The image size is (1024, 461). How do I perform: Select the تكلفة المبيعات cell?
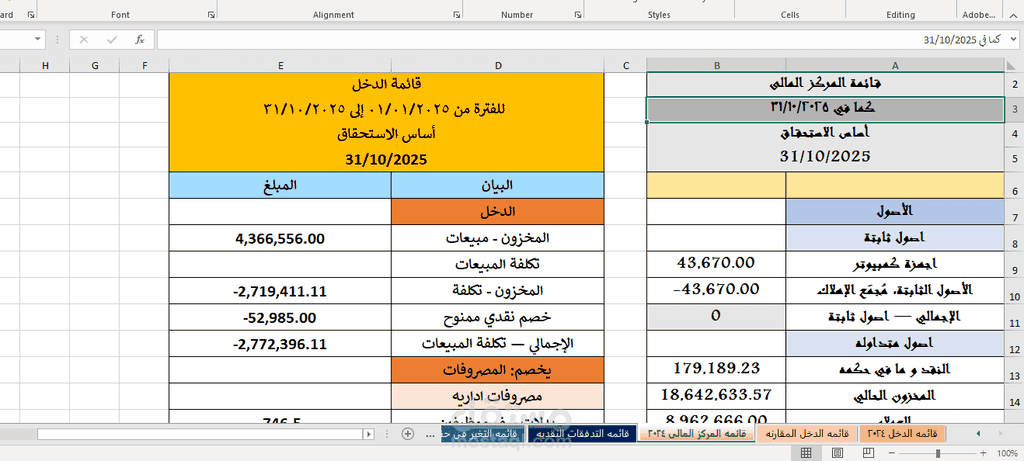click(x=498, y=264)
